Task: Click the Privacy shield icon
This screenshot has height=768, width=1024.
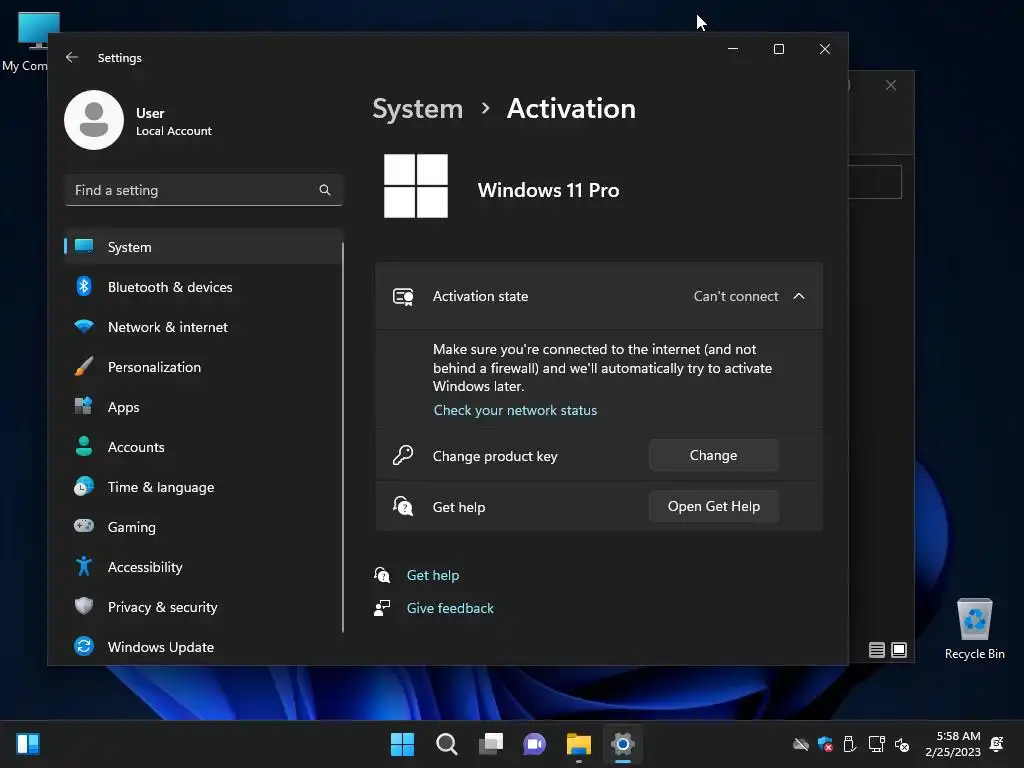Action: point(84,606)
